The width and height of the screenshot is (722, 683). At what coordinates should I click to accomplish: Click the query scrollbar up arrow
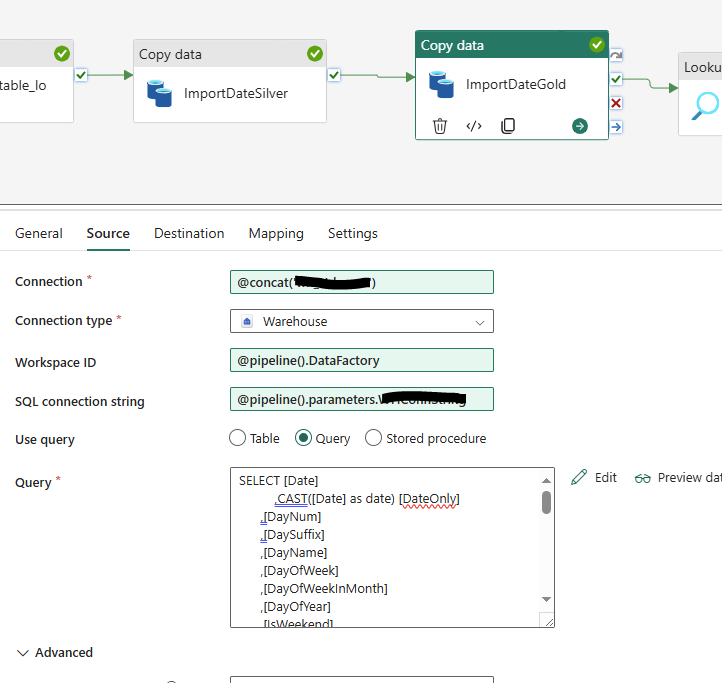tap(547, 480)
